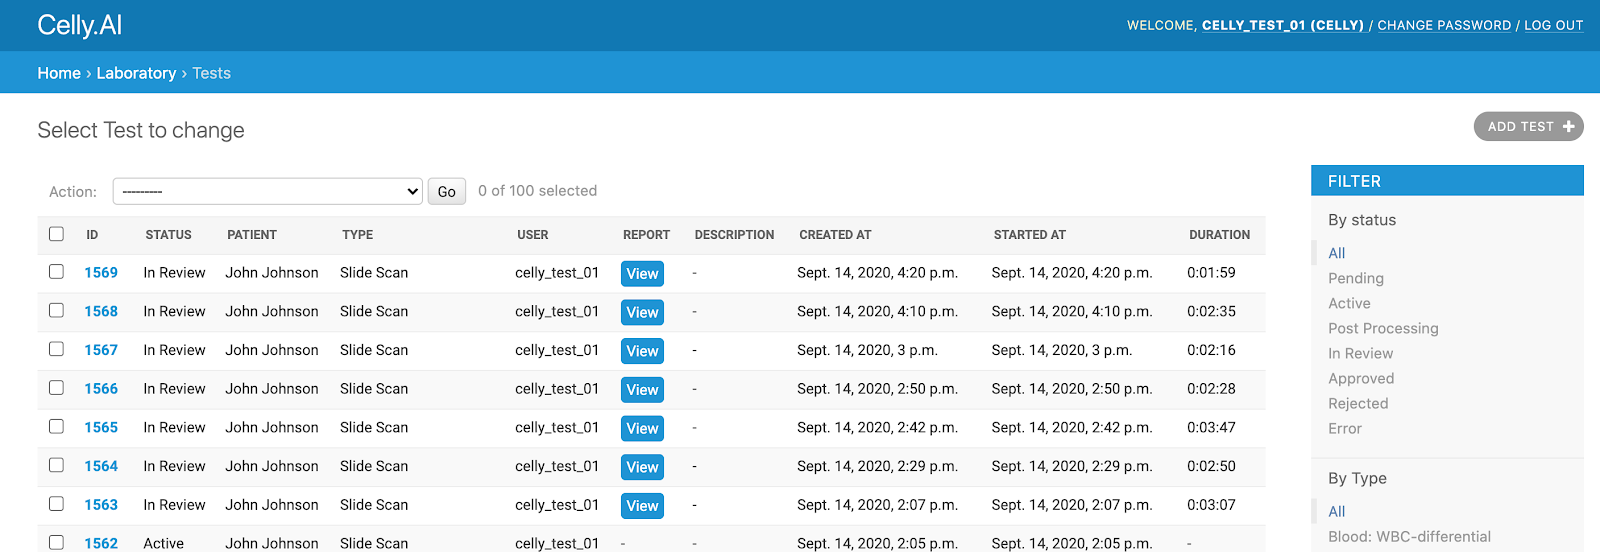The image size is (1600, 552).
Task: Open the View report of test 1567
Action: click(642, 351)
